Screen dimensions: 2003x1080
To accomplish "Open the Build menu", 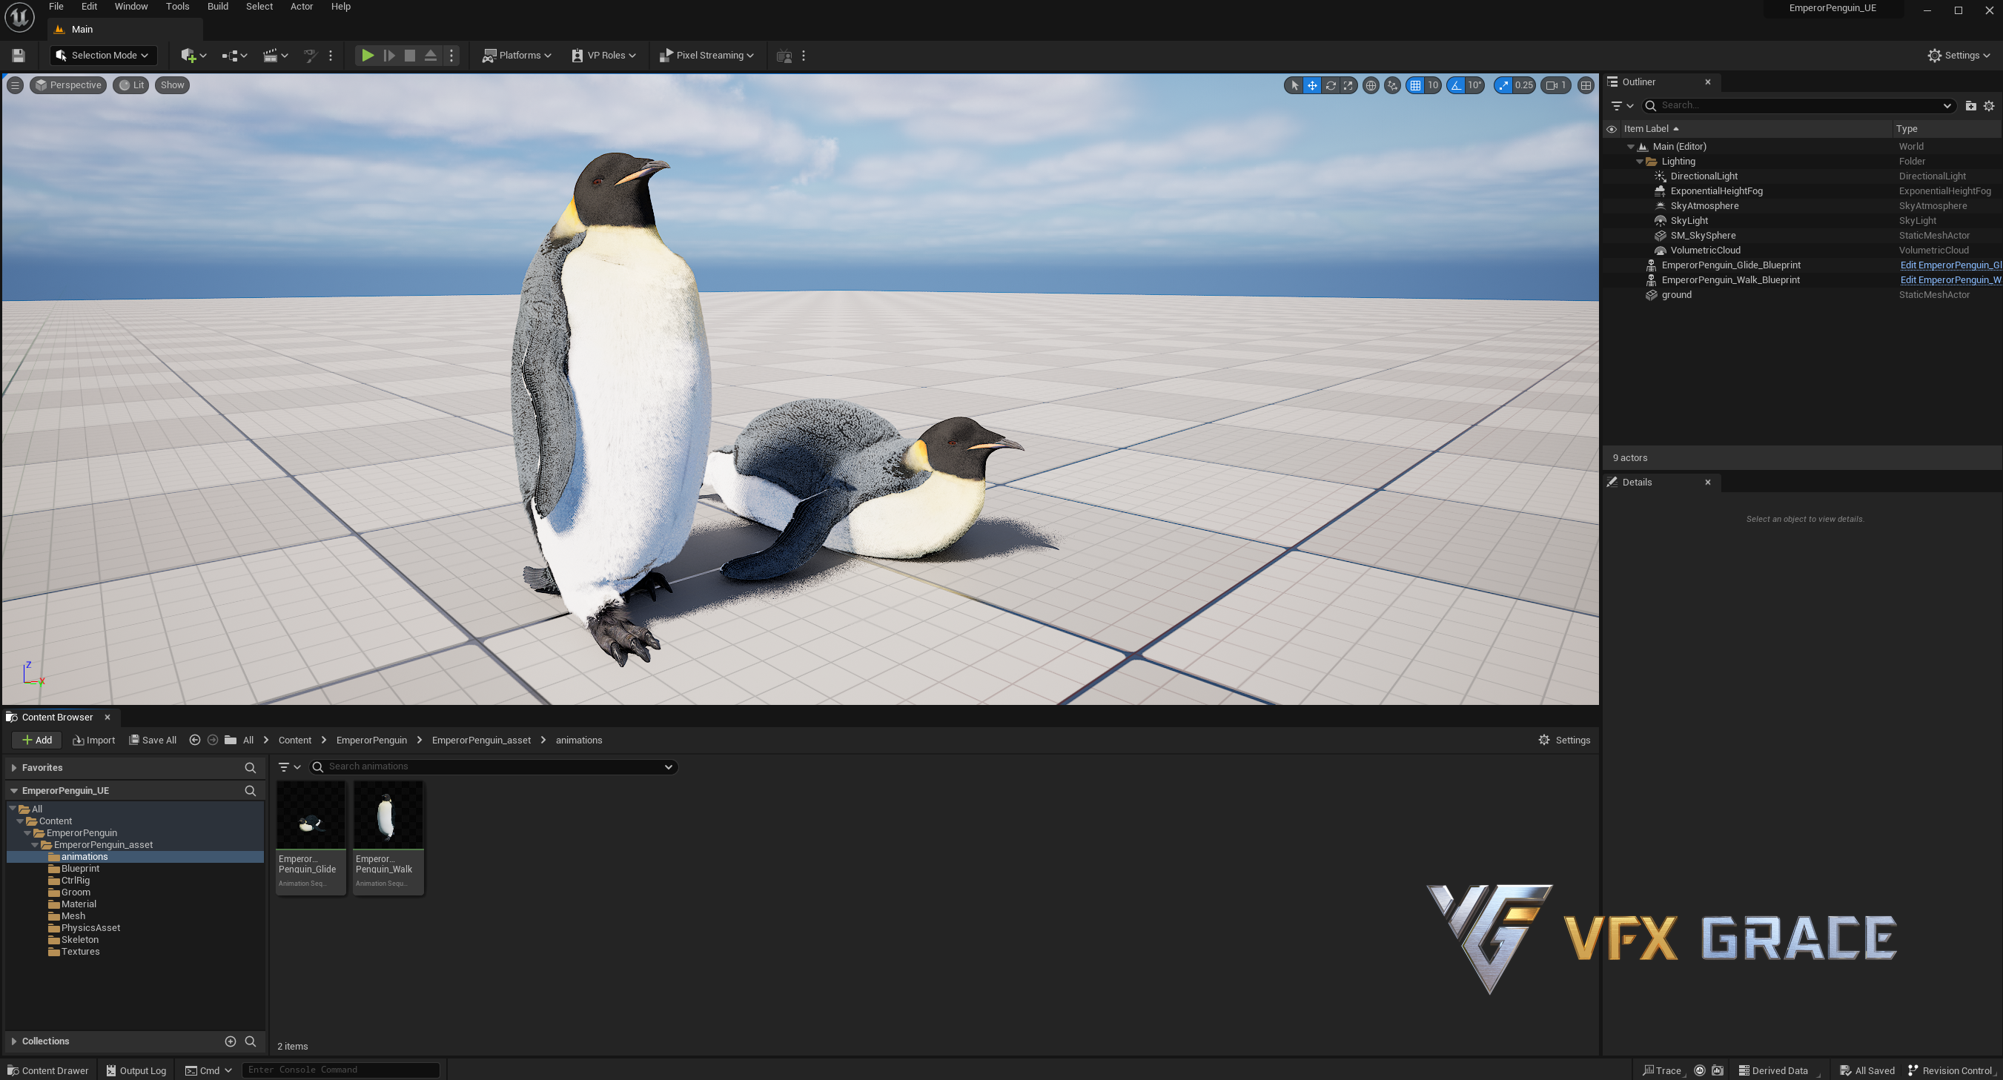I will [x=218, y=7].
